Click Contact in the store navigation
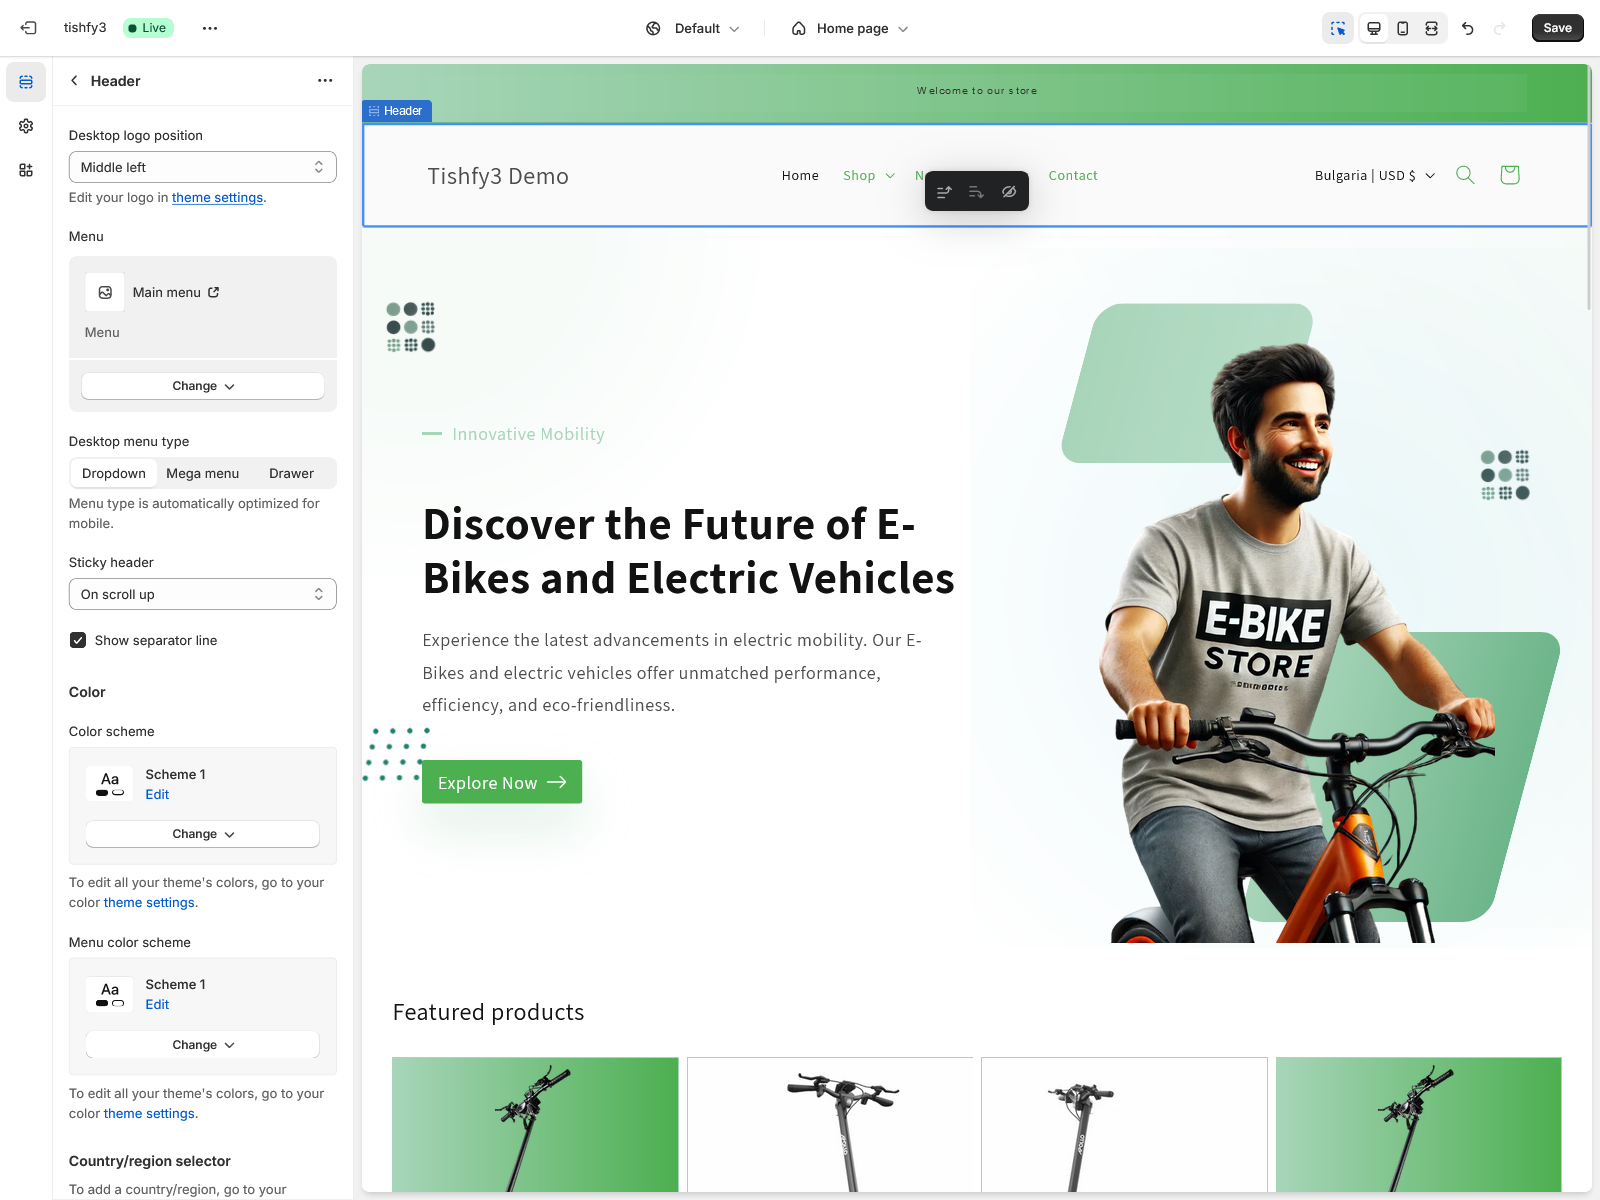Viewport: 1600px width, 1200px height. (x=1072, y=175)
